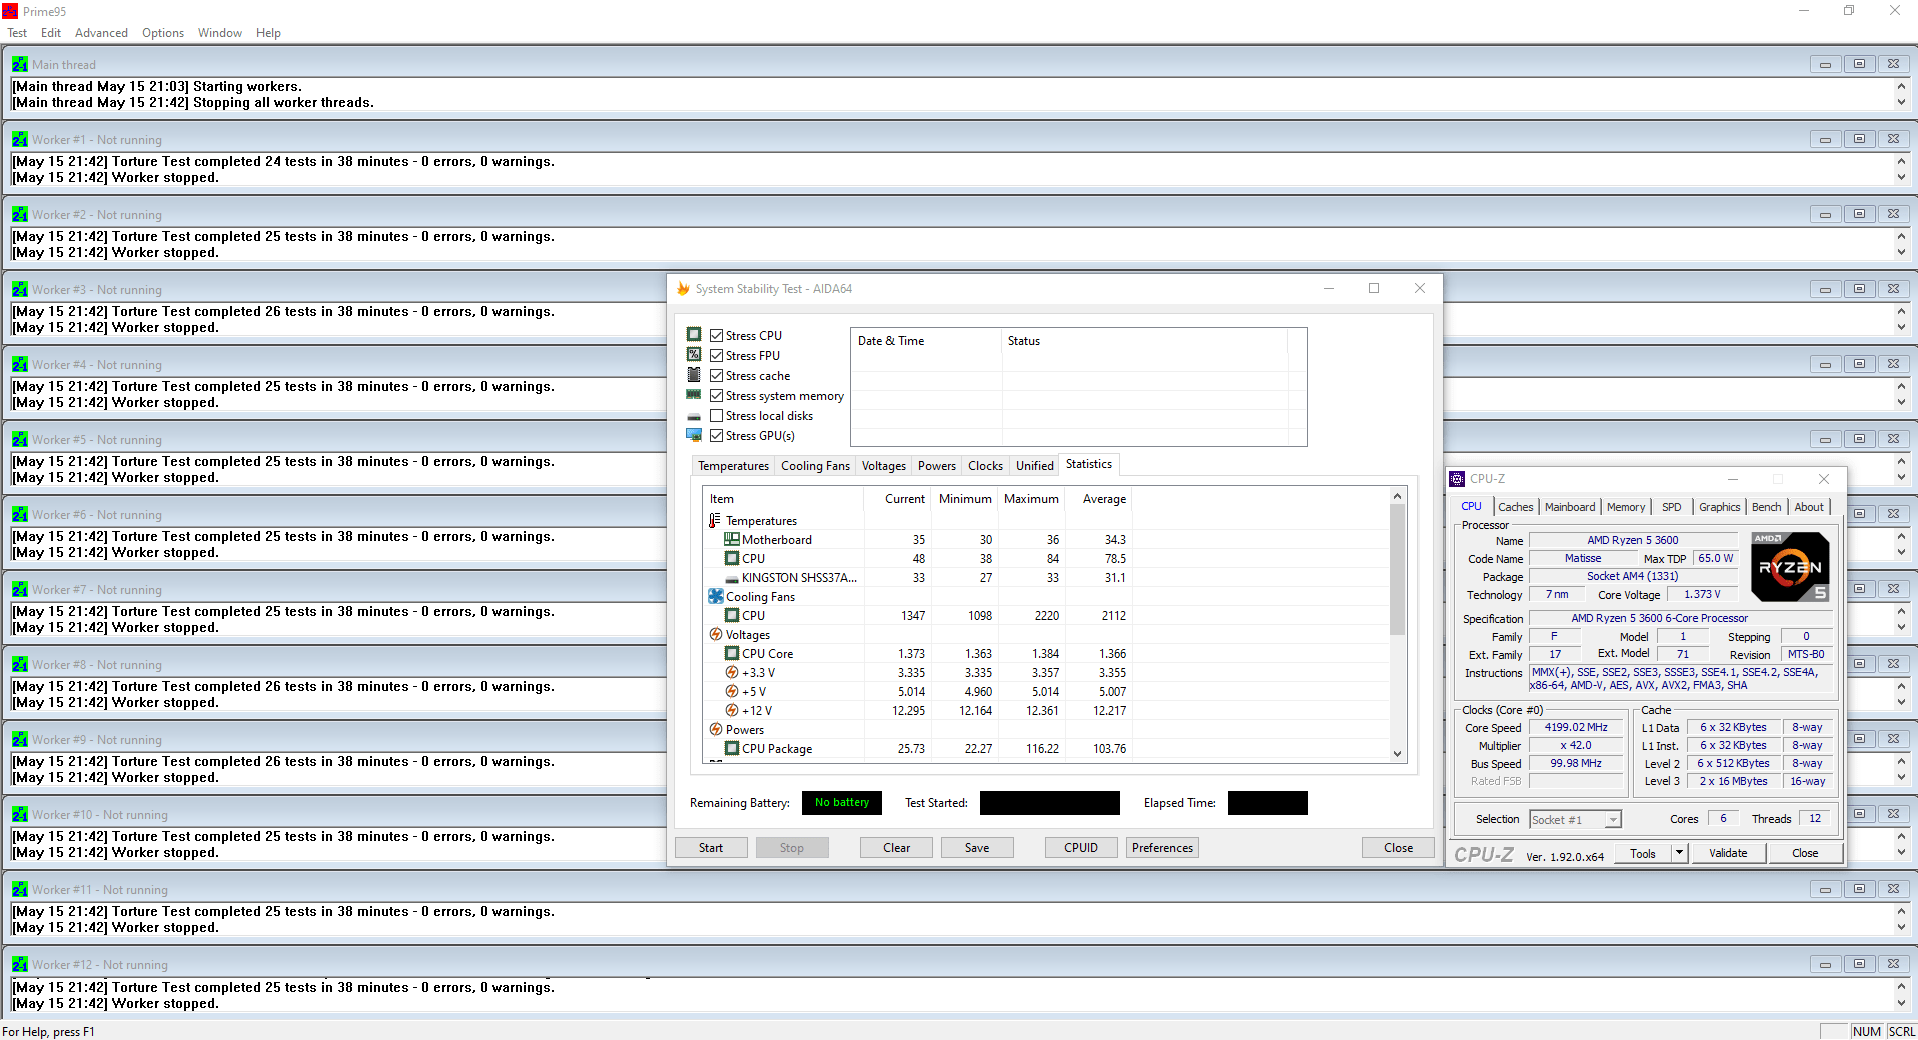The height and width of the screenshot is (1040, 1918).
Task: Click the Main thread window icon
Action: [x=20, y=64]
